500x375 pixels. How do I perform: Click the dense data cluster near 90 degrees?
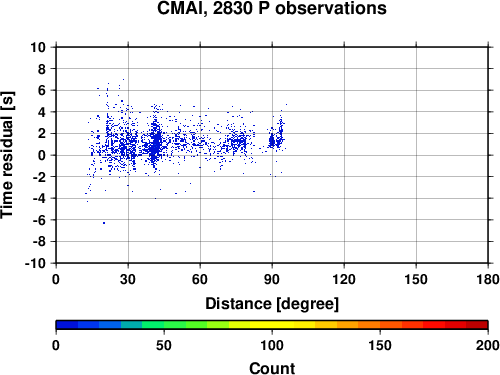[x=272, y=141]
